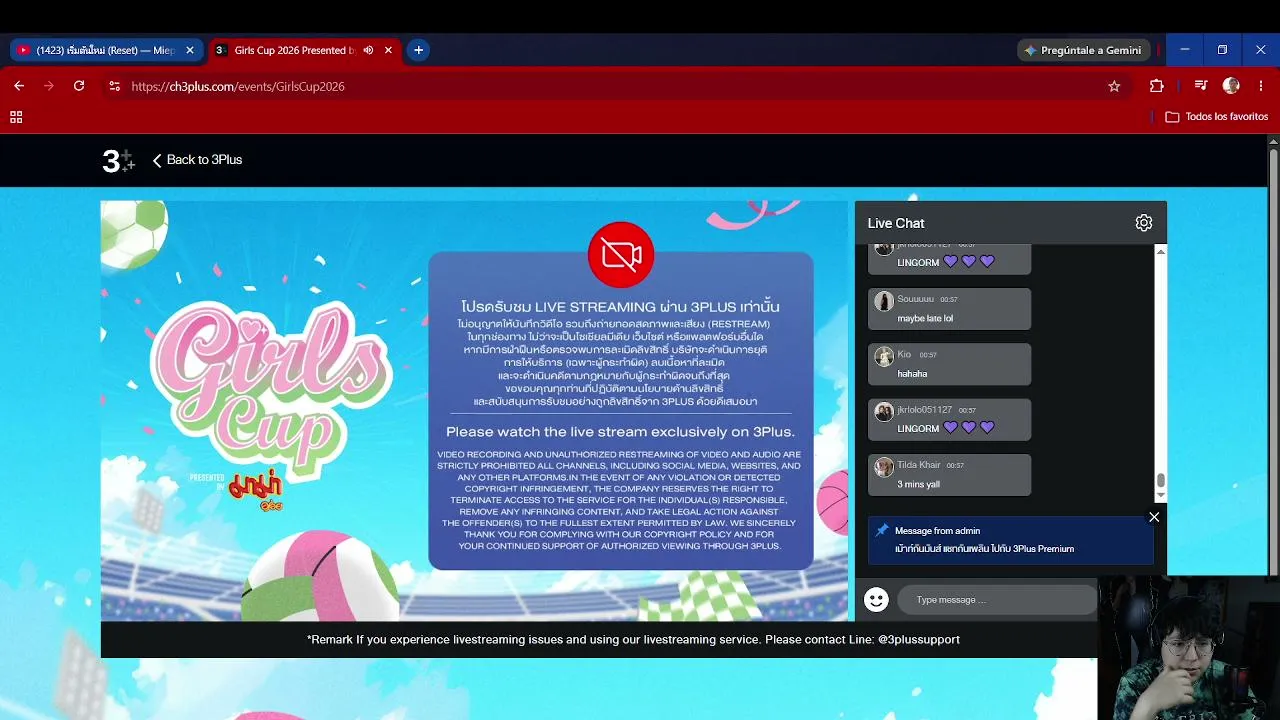Click the chat scrollbar up arrow
Screen dimensions: 1280x720
click(x=1161, y=250)
